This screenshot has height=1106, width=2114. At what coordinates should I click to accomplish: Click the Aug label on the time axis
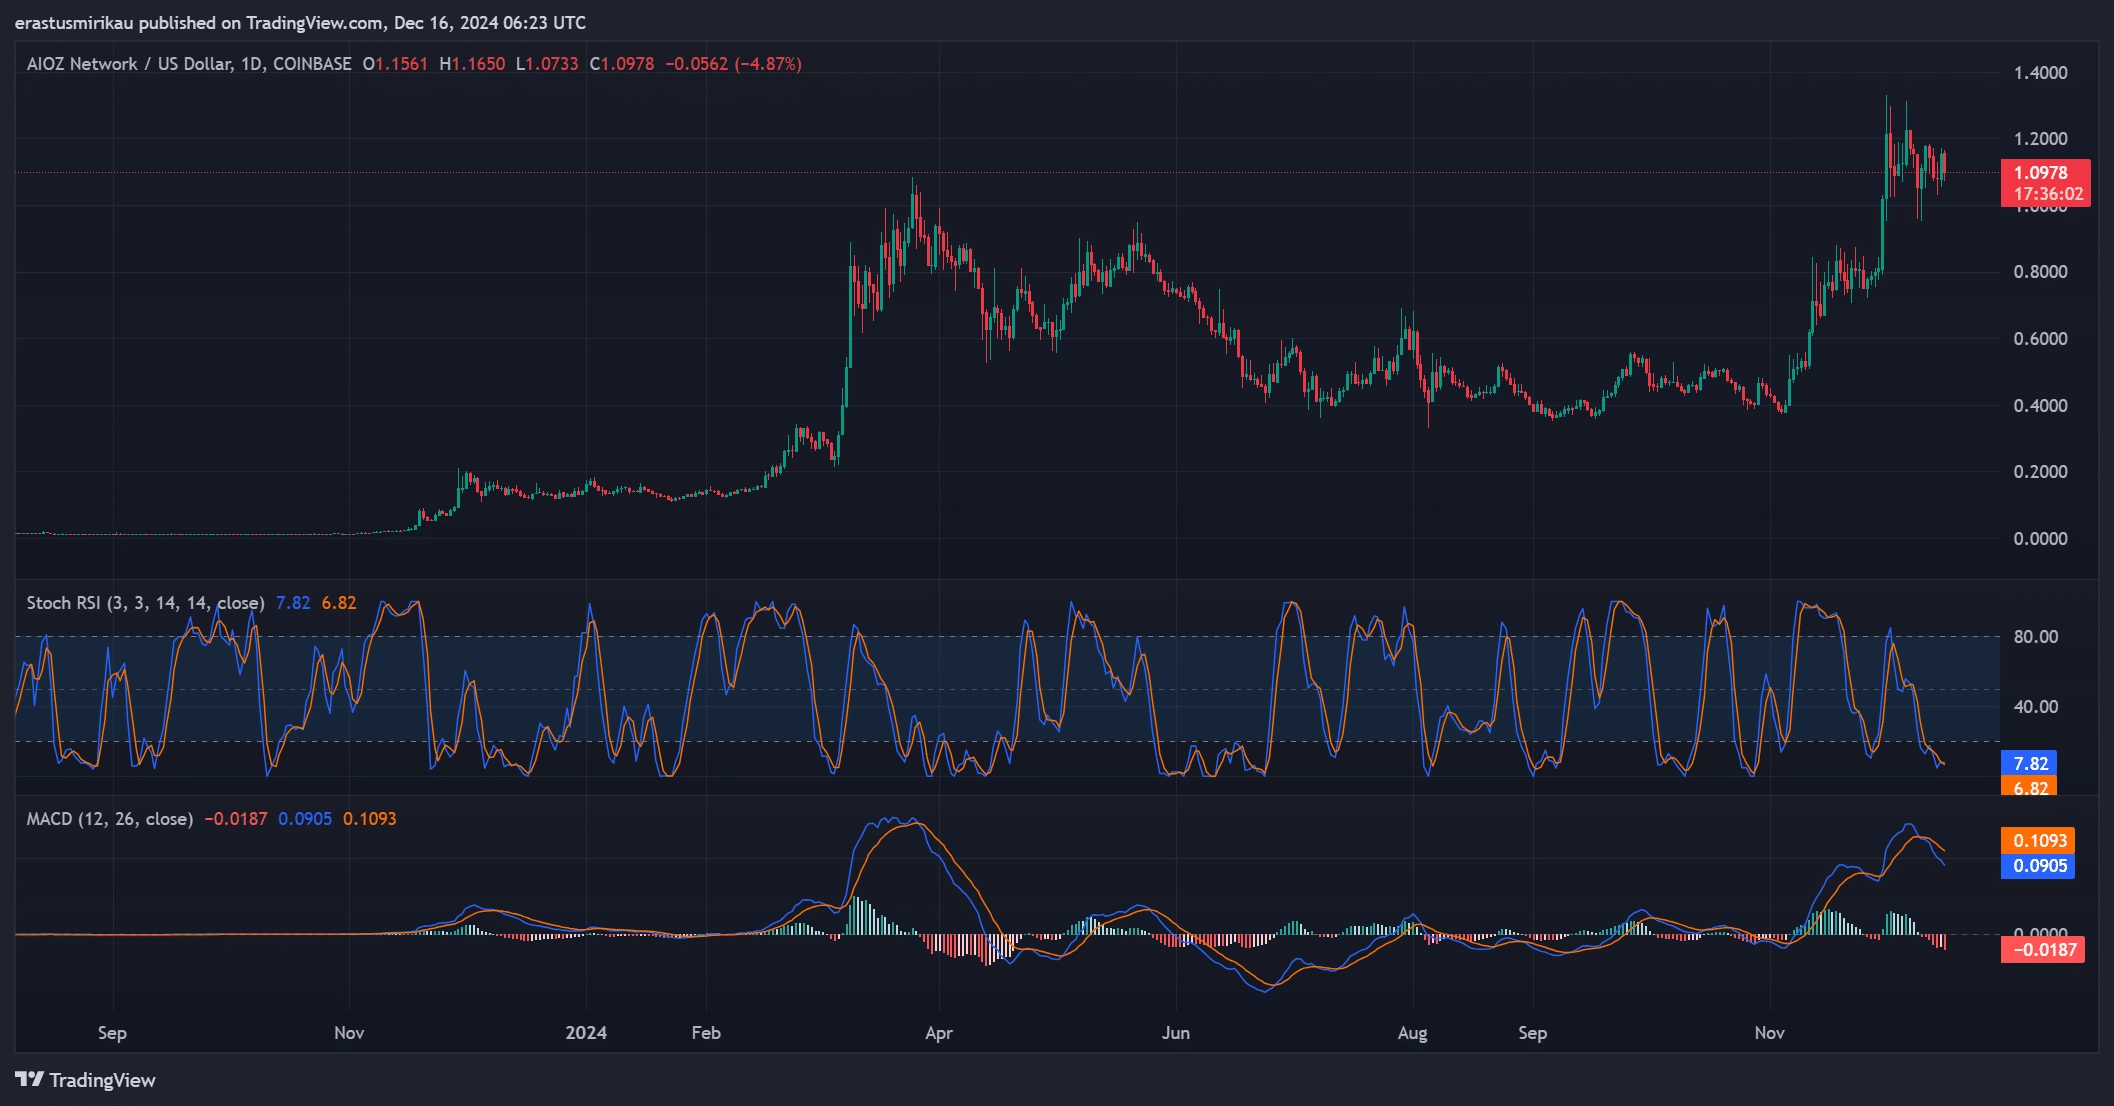tap(1412, 1033)
